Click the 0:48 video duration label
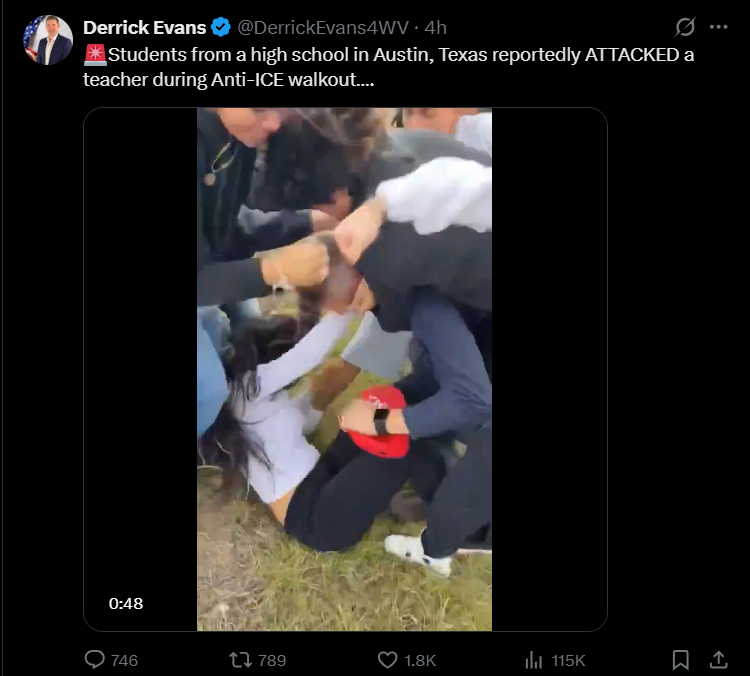The width and height of the screenshot is (750, 676). click(126, 604)
